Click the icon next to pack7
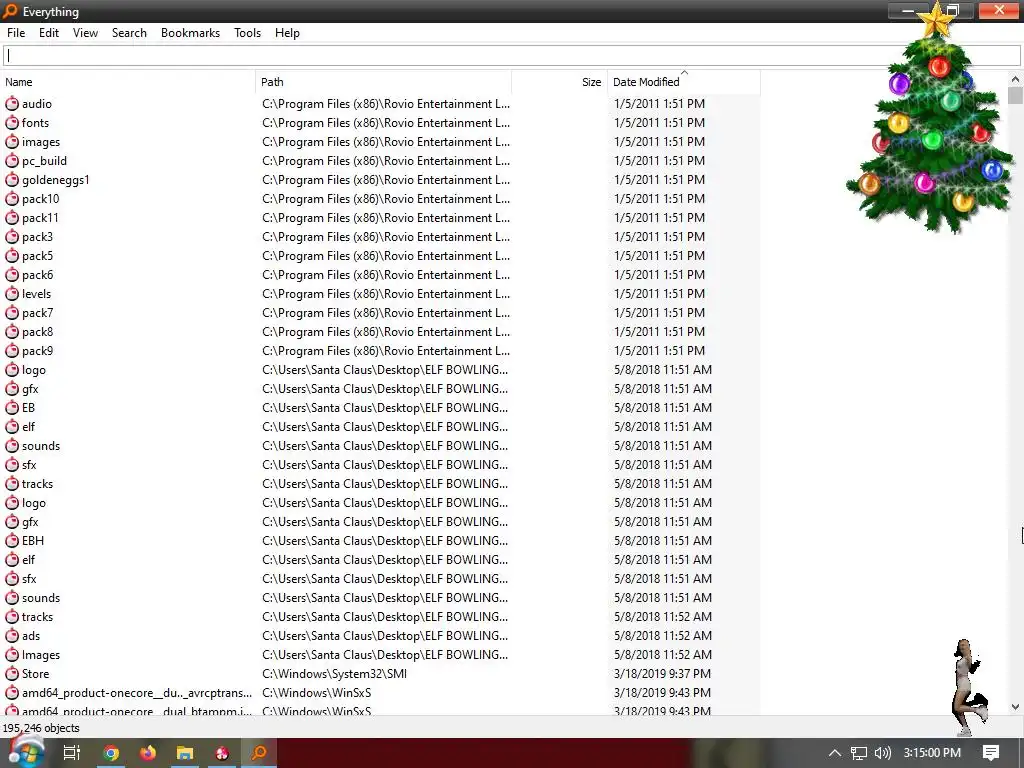1024x768 pixels. [x=12, y=312]
